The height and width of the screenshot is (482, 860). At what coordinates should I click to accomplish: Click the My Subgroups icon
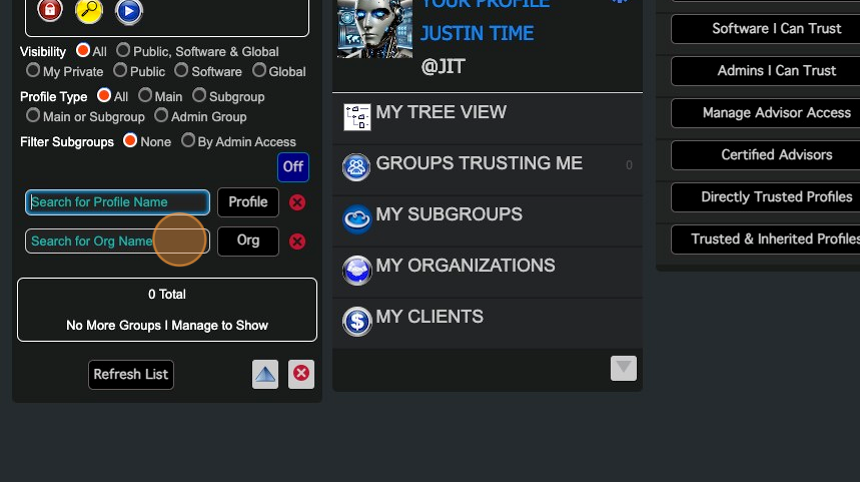[357, 218]
